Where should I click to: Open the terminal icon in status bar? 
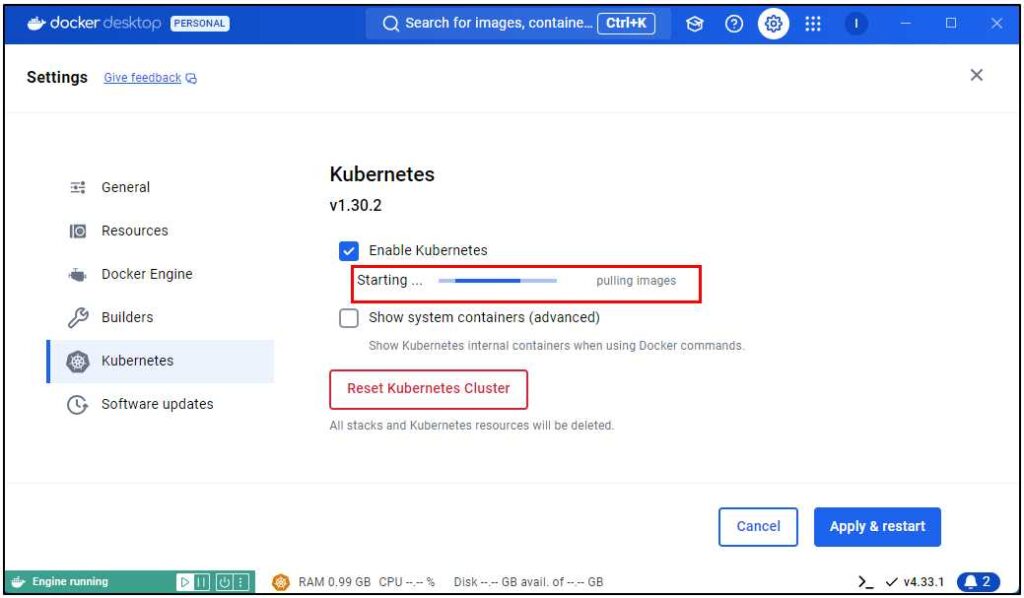click(x=866, y=582)
